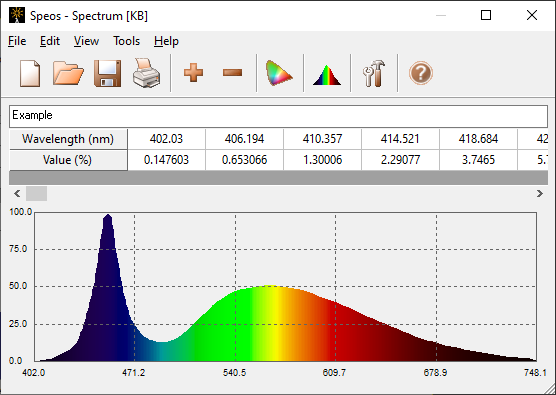Select the 0.147603 value cell

pyautogui.click(x=166, y=160)
